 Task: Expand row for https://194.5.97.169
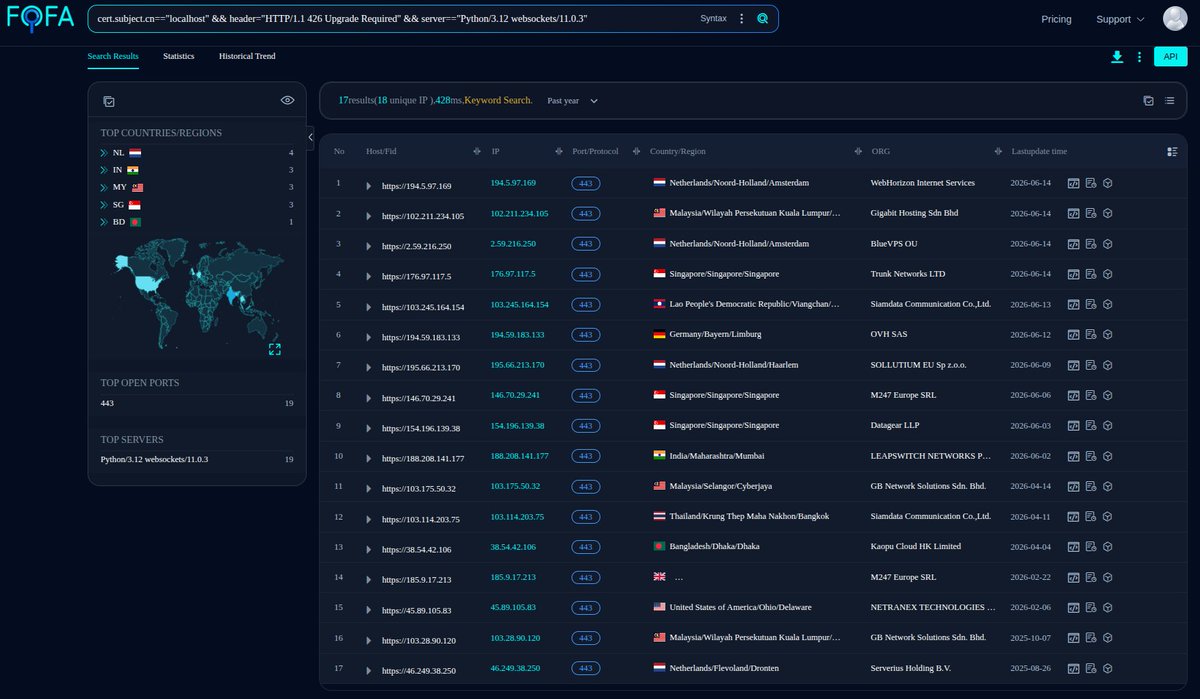(368, 186)
